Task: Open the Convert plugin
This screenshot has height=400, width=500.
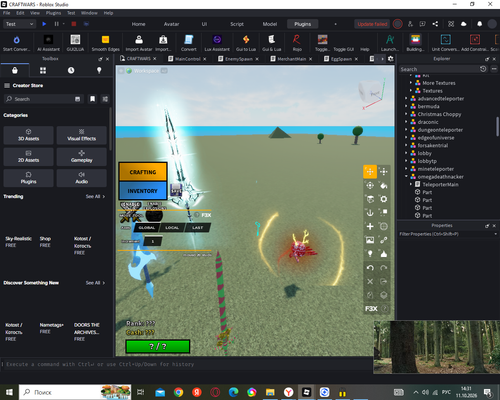Action: click(x=189, y=43)
